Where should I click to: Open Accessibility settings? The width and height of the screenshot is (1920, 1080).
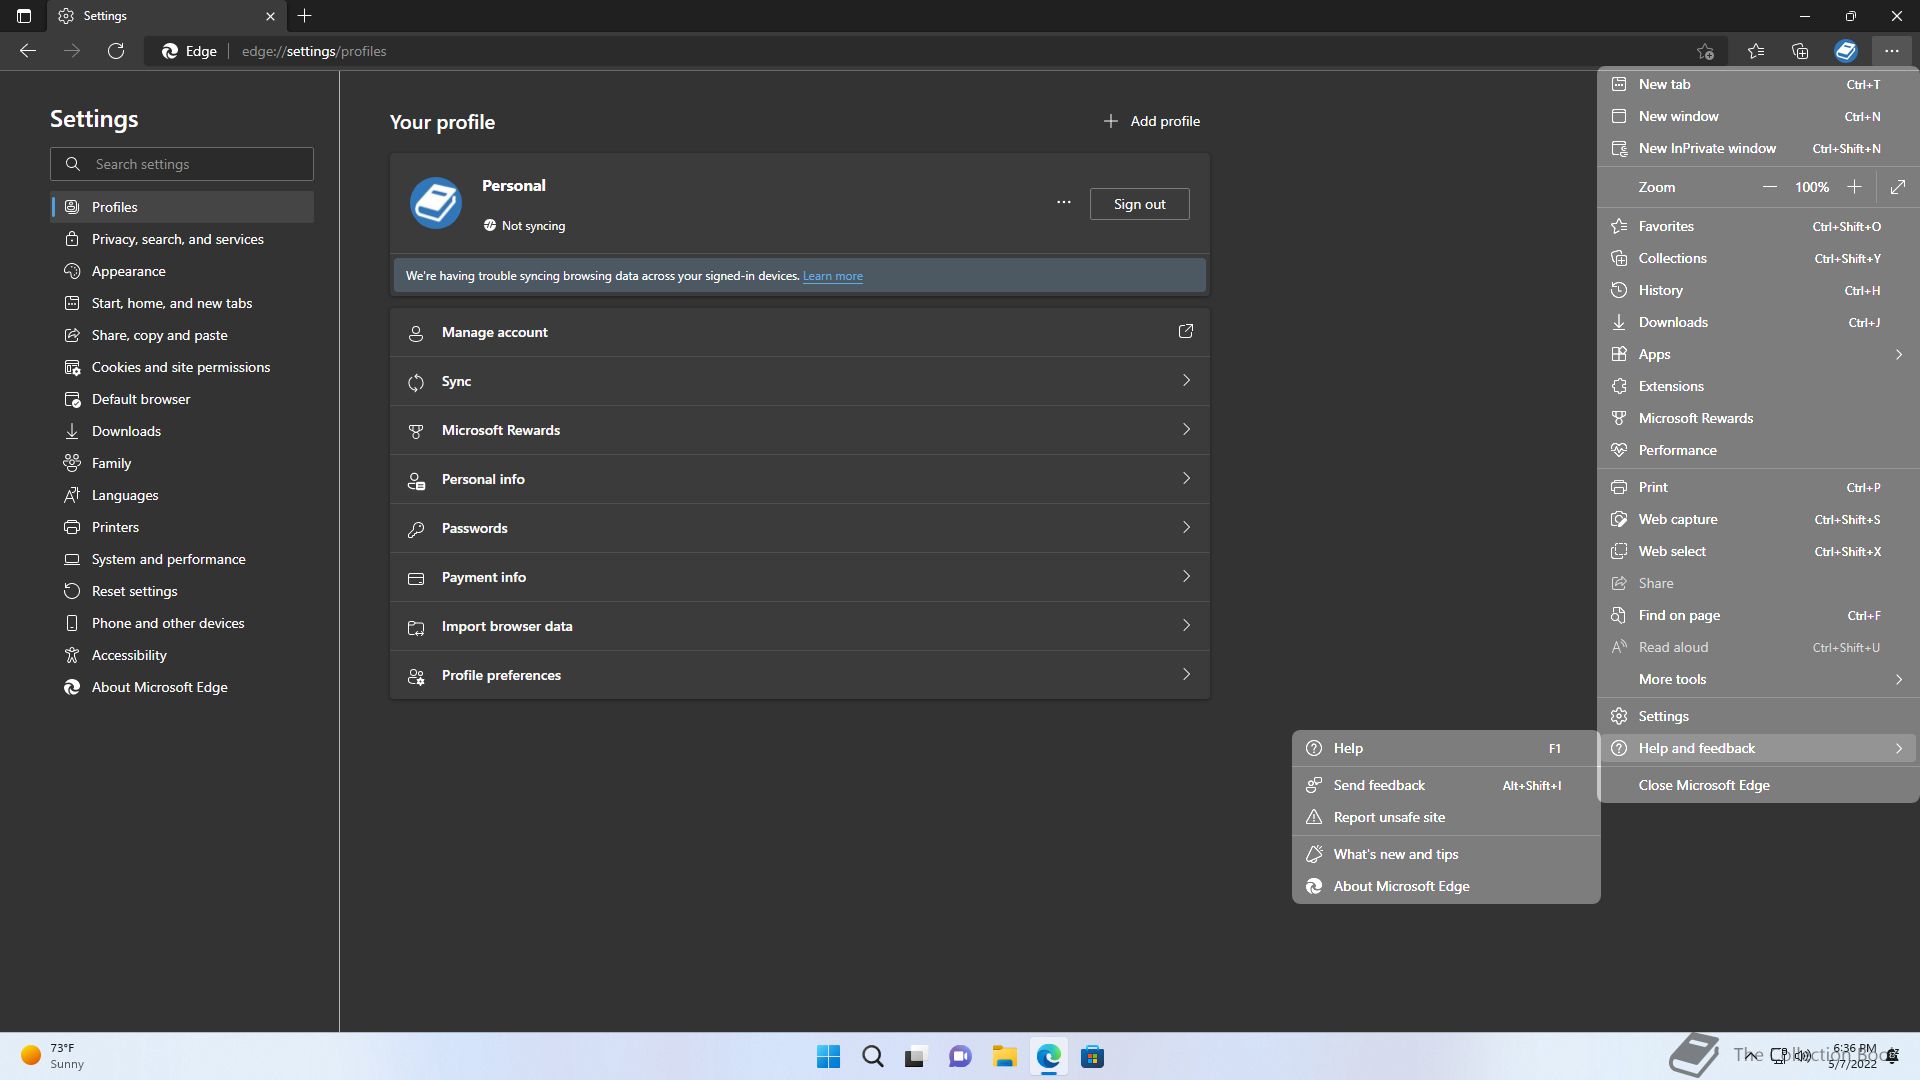point(182,655)
